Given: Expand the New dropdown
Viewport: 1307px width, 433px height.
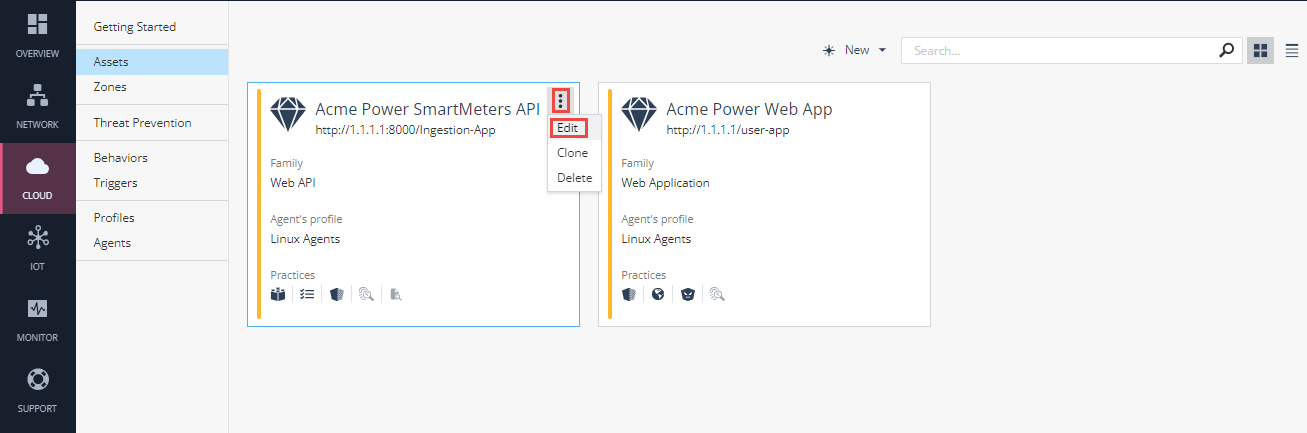Looking at the screenshot, I should point(855,50).
